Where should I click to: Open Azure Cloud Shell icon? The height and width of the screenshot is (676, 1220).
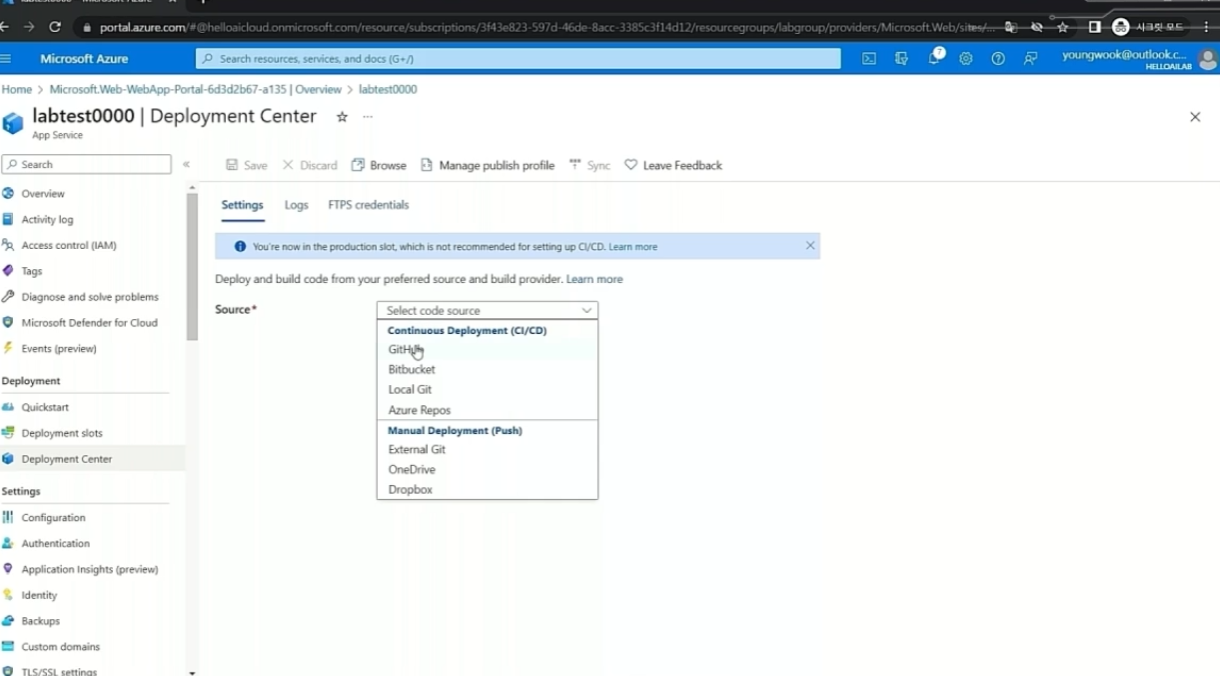[869, 59]
